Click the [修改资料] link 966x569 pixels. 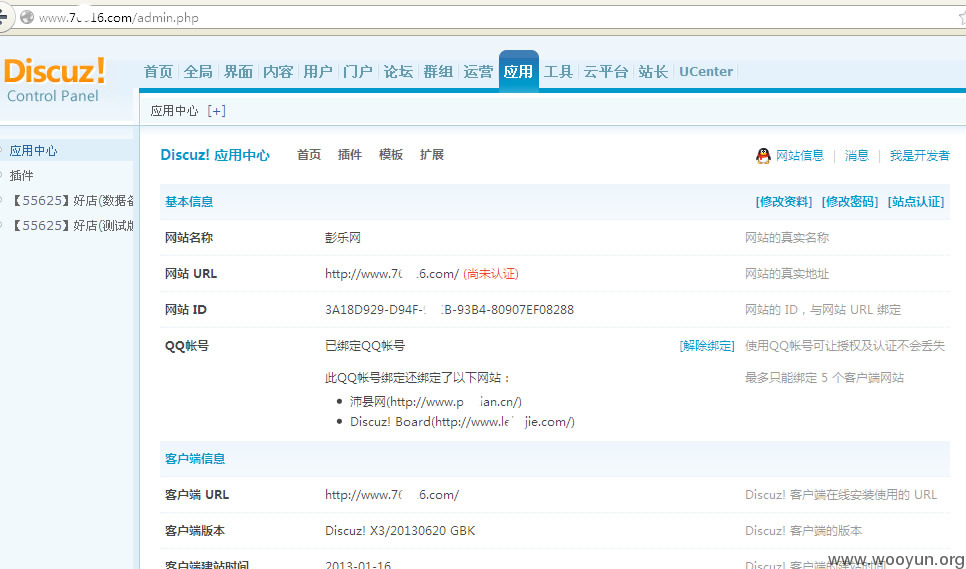click(x=784, y=202)
